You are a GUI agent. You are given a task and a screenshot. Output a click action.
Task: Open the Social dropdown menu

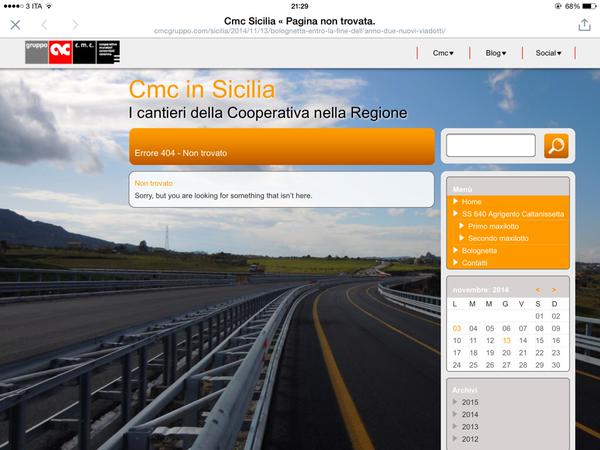548,53
